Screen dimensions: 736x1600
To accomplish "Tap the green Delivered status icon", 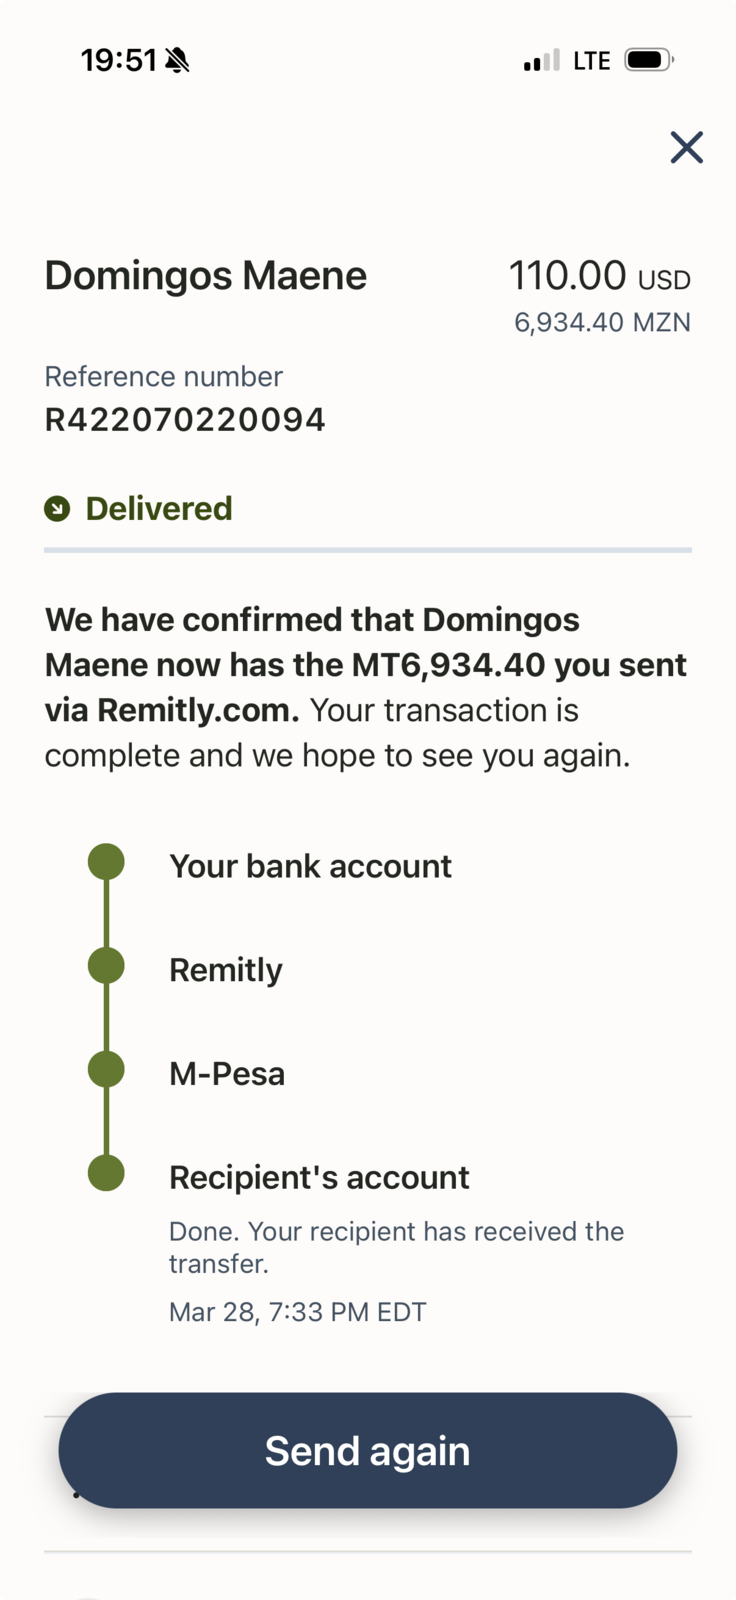I will [x=57, y=509].
